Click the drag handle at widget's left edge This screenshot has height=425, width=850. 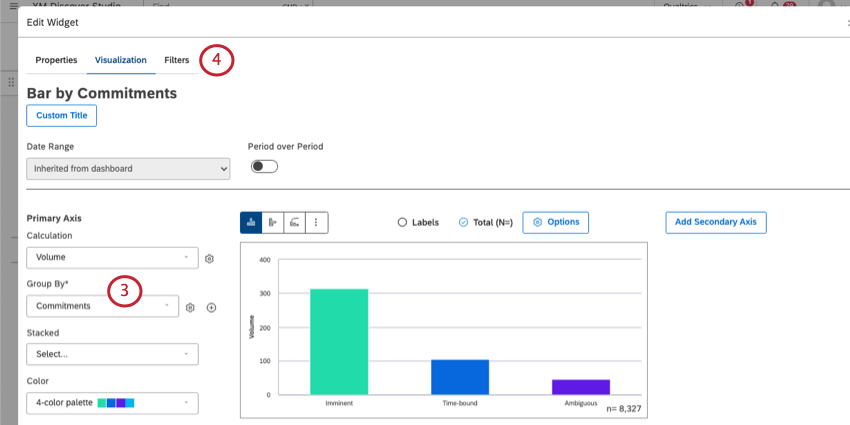11,82
